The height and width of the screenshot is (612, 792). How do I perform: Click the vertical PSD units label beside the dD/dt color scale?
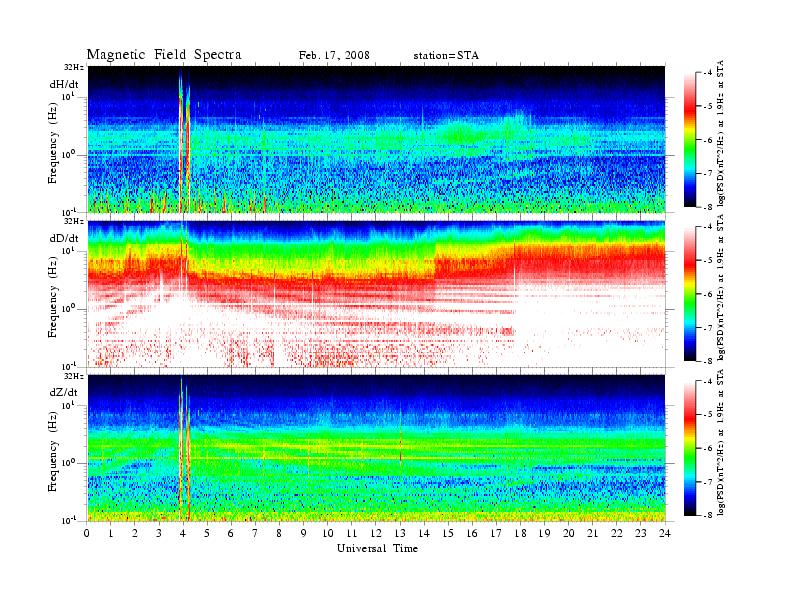[720, 287]
